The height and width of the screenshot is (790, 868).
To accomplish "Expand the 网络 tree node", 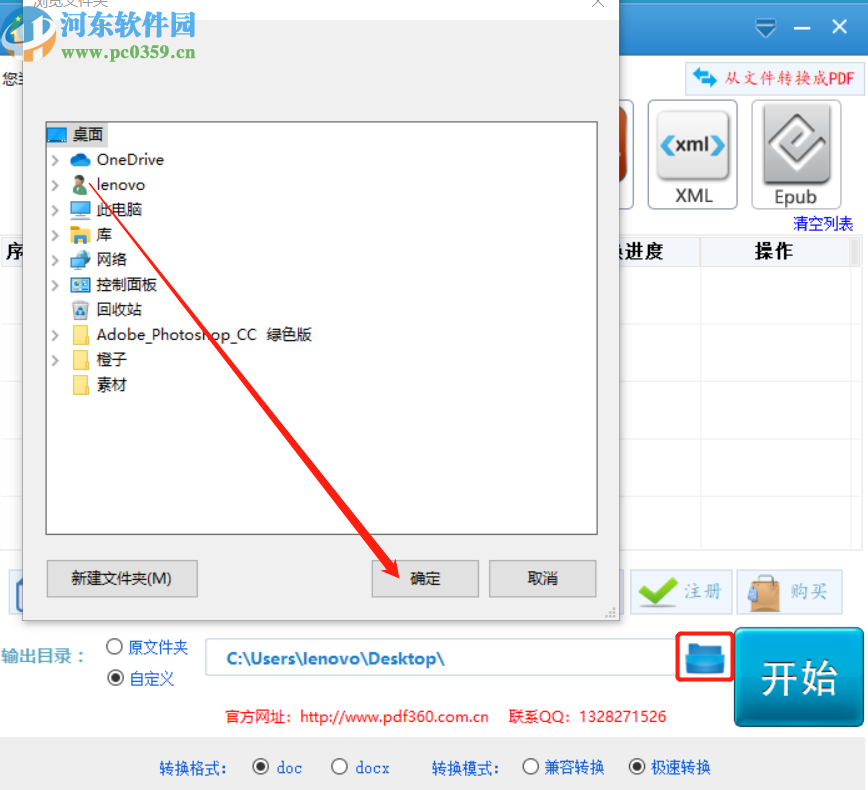I will coord(55,260).
